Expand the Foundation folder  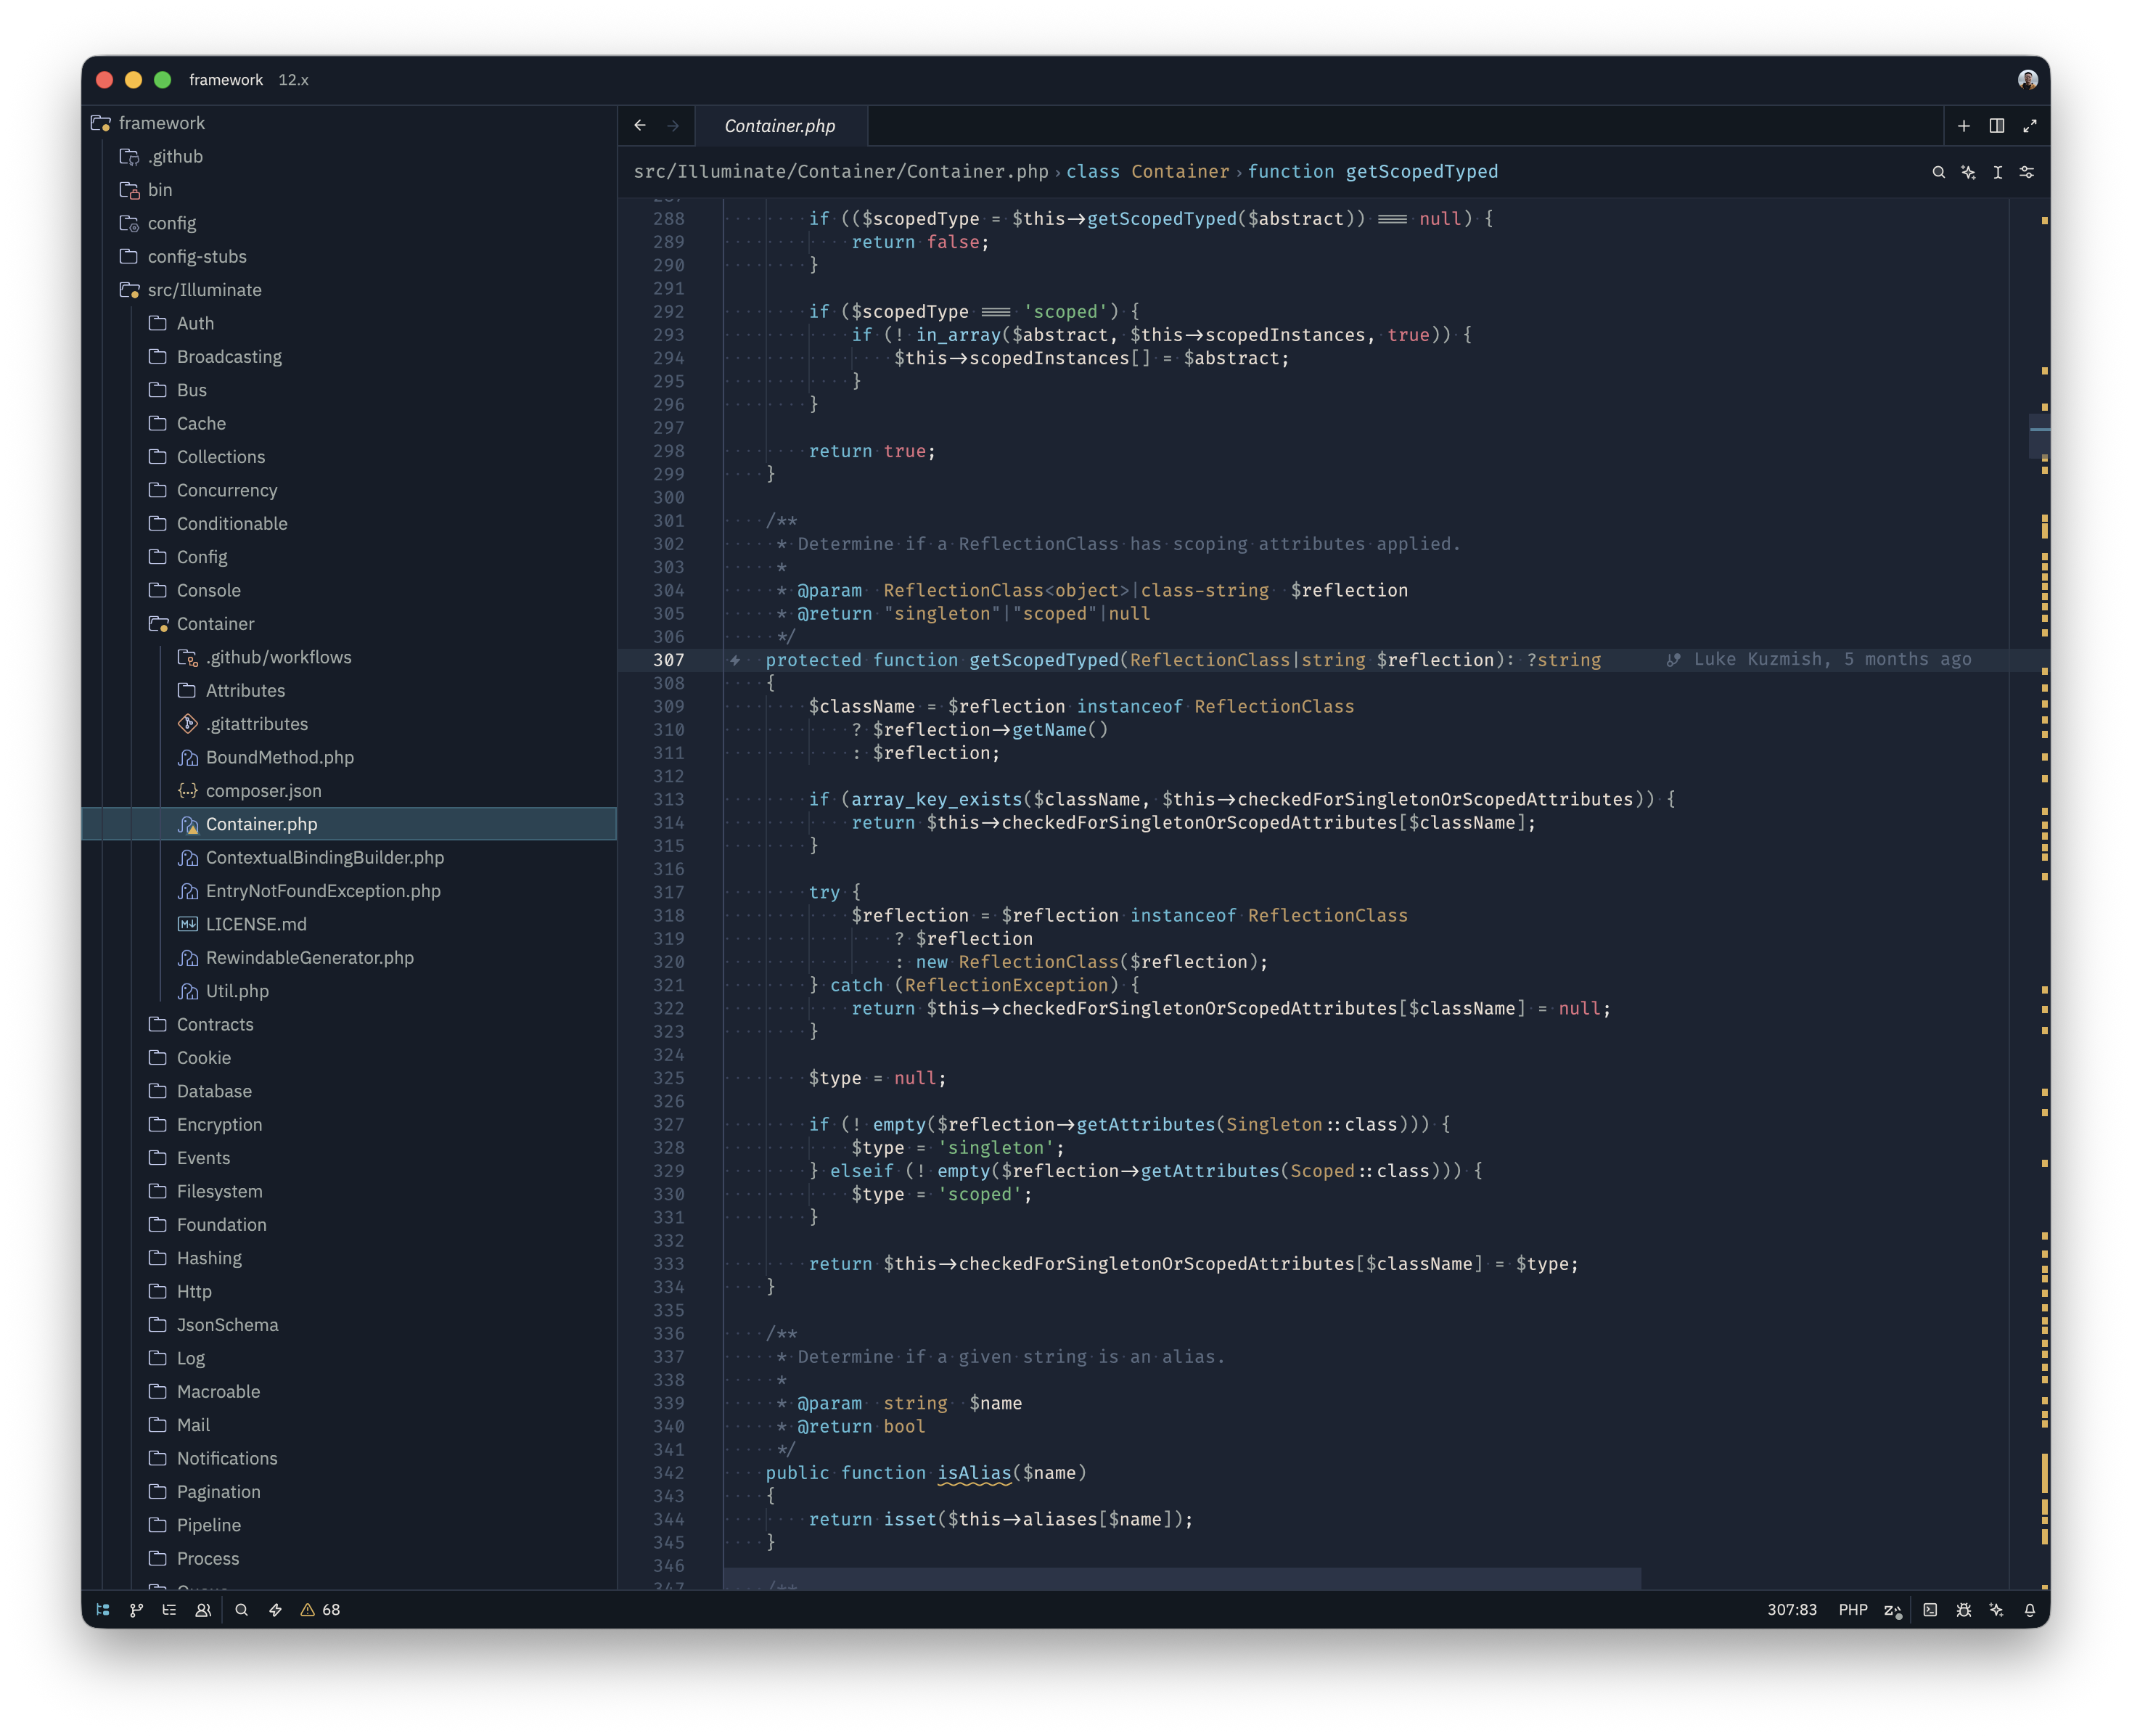349,1225
